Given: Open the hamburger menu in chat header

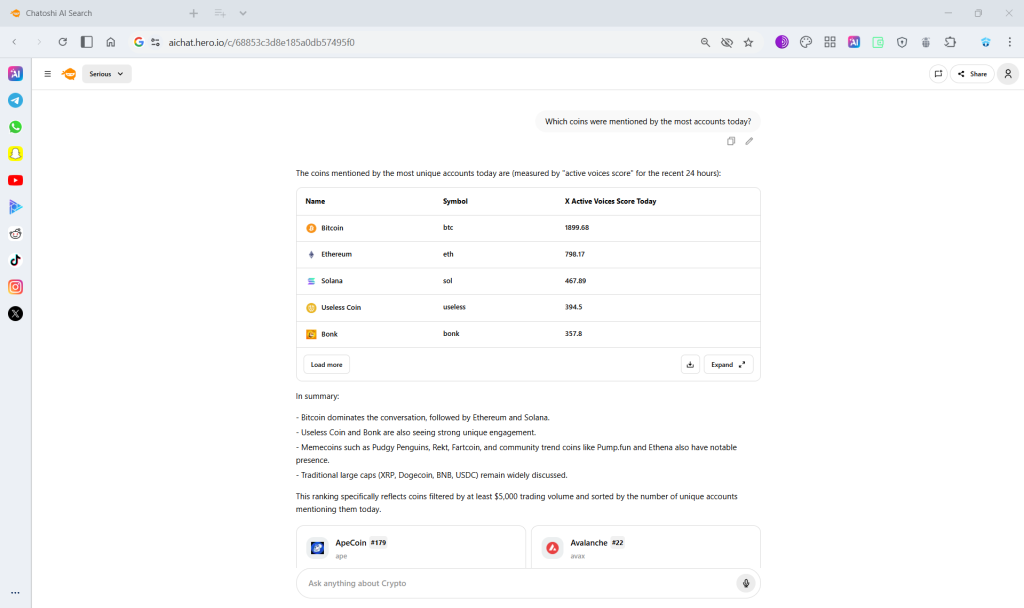Looking at the screenshot, I should 47,74.
